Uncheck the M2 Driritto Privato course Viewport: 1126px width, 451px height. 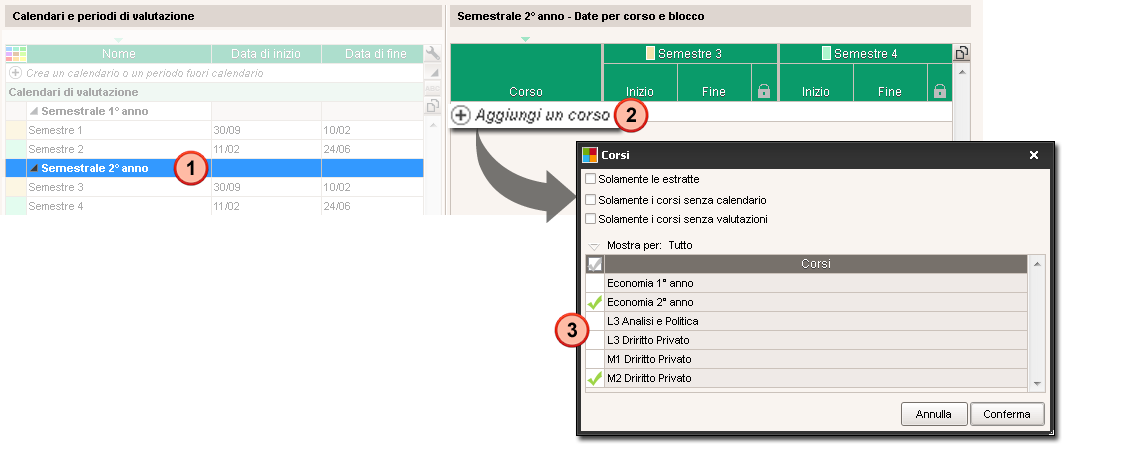pos(595,378)
